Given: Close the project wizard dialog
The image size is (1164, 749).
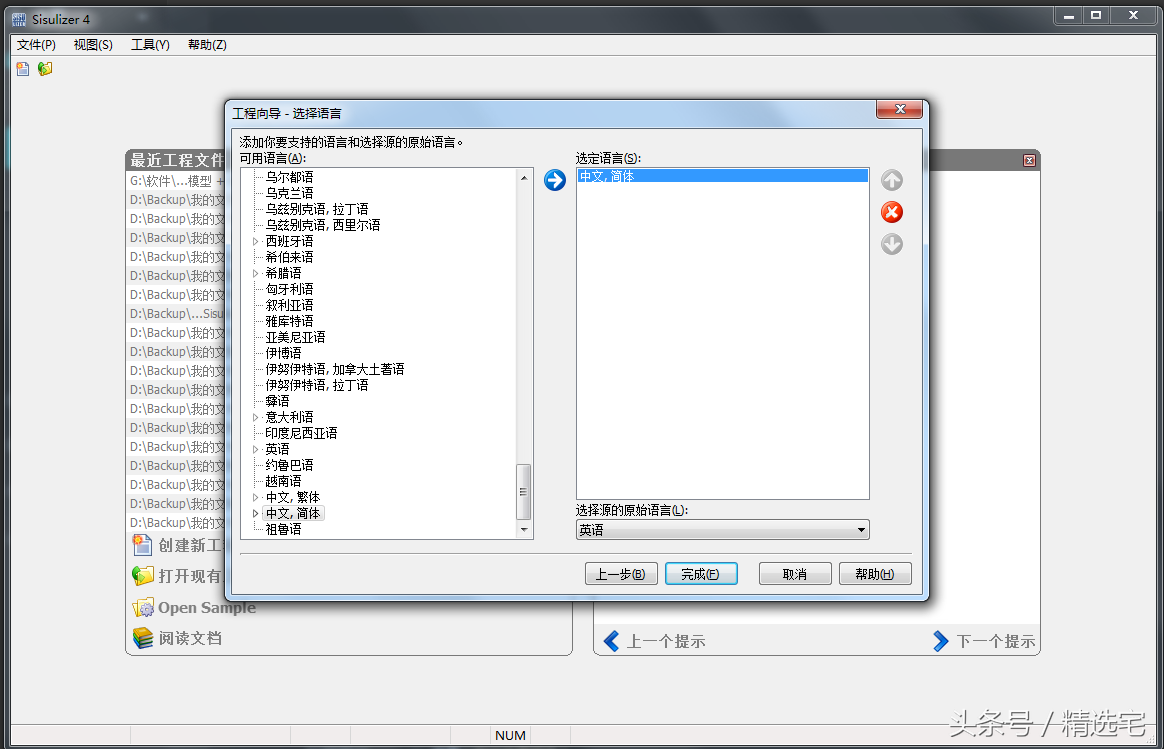Looking at the screenshot, I should click(900, 109).
